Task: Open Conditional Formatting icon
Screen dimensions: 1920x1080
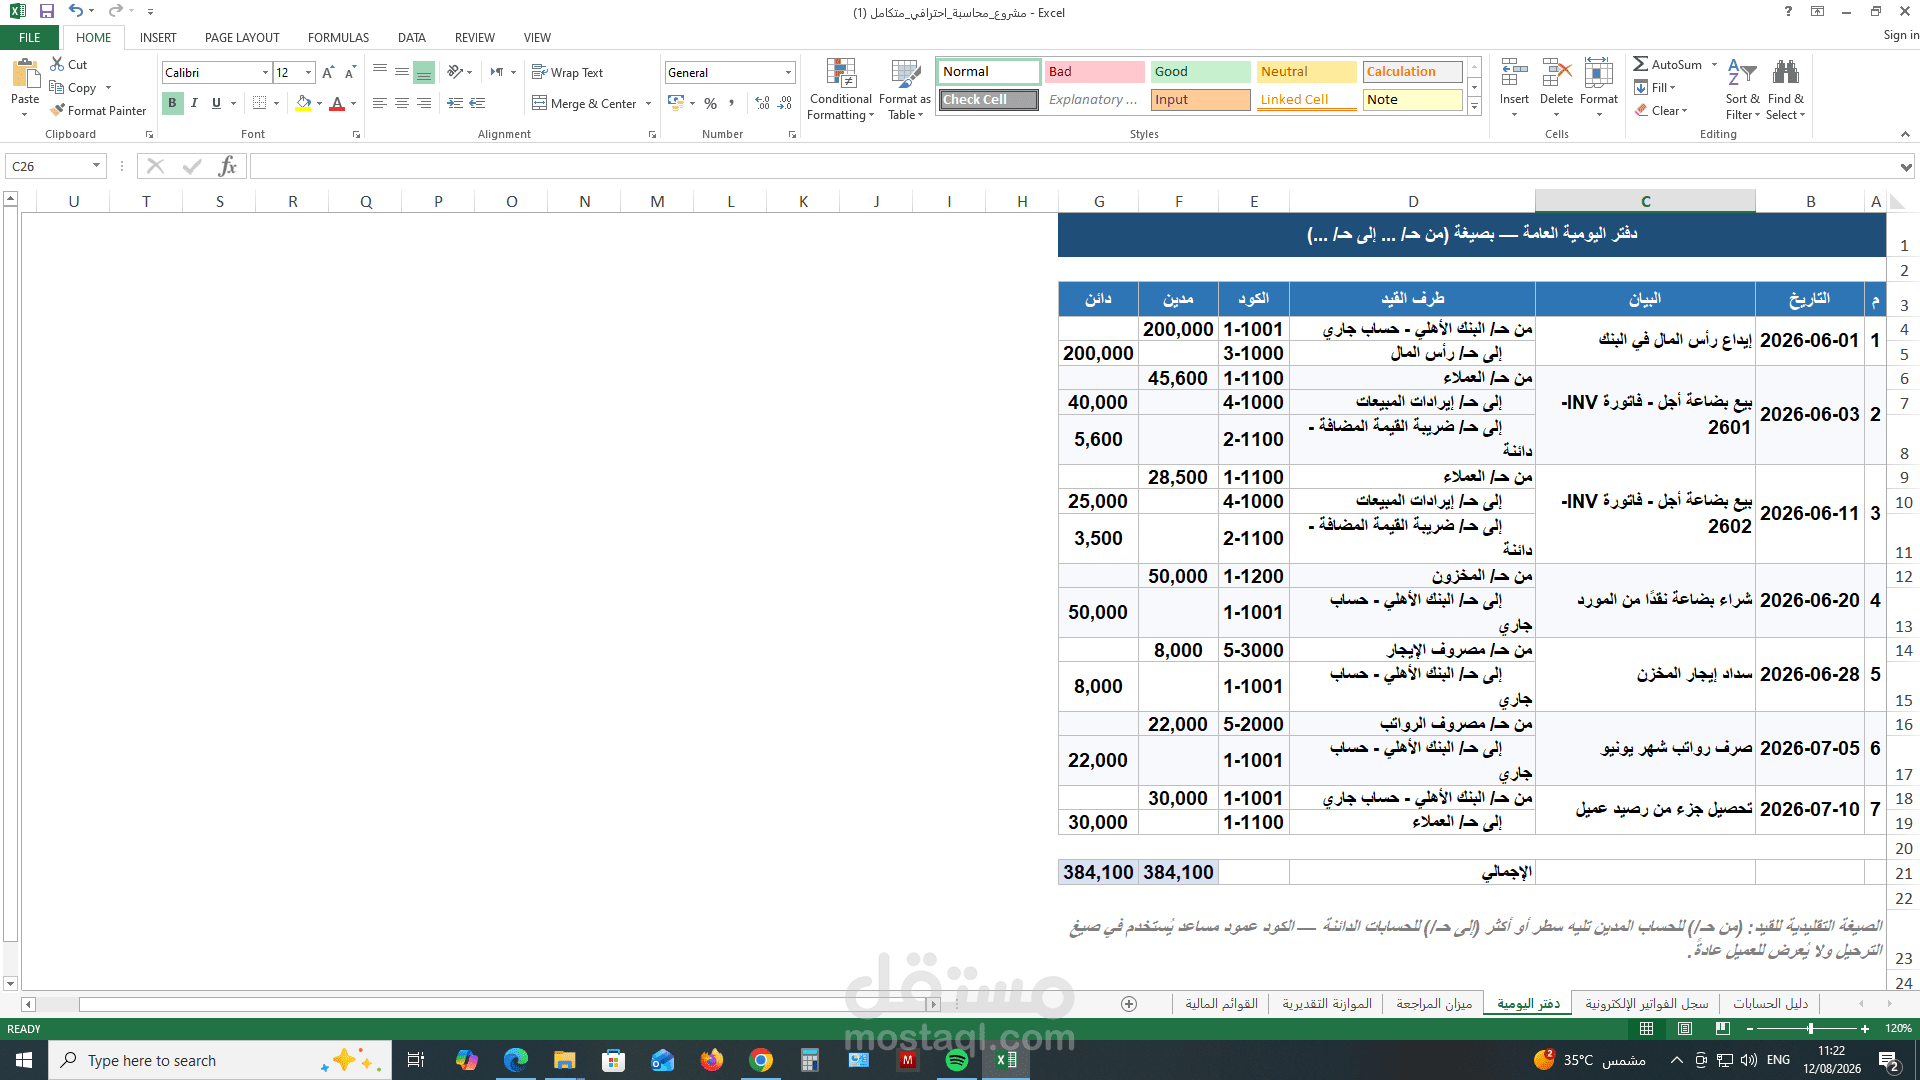Action: [x=841, y=74]
